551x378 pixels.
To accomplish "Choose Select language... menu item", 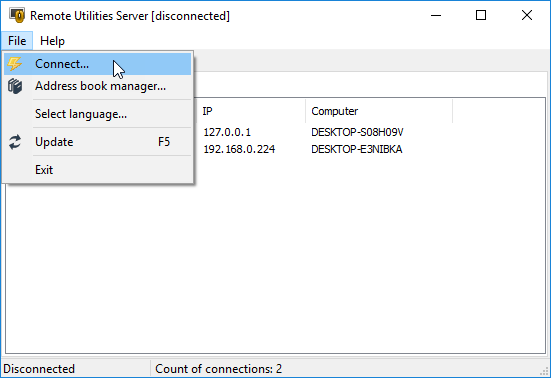I will pos(98,114).
